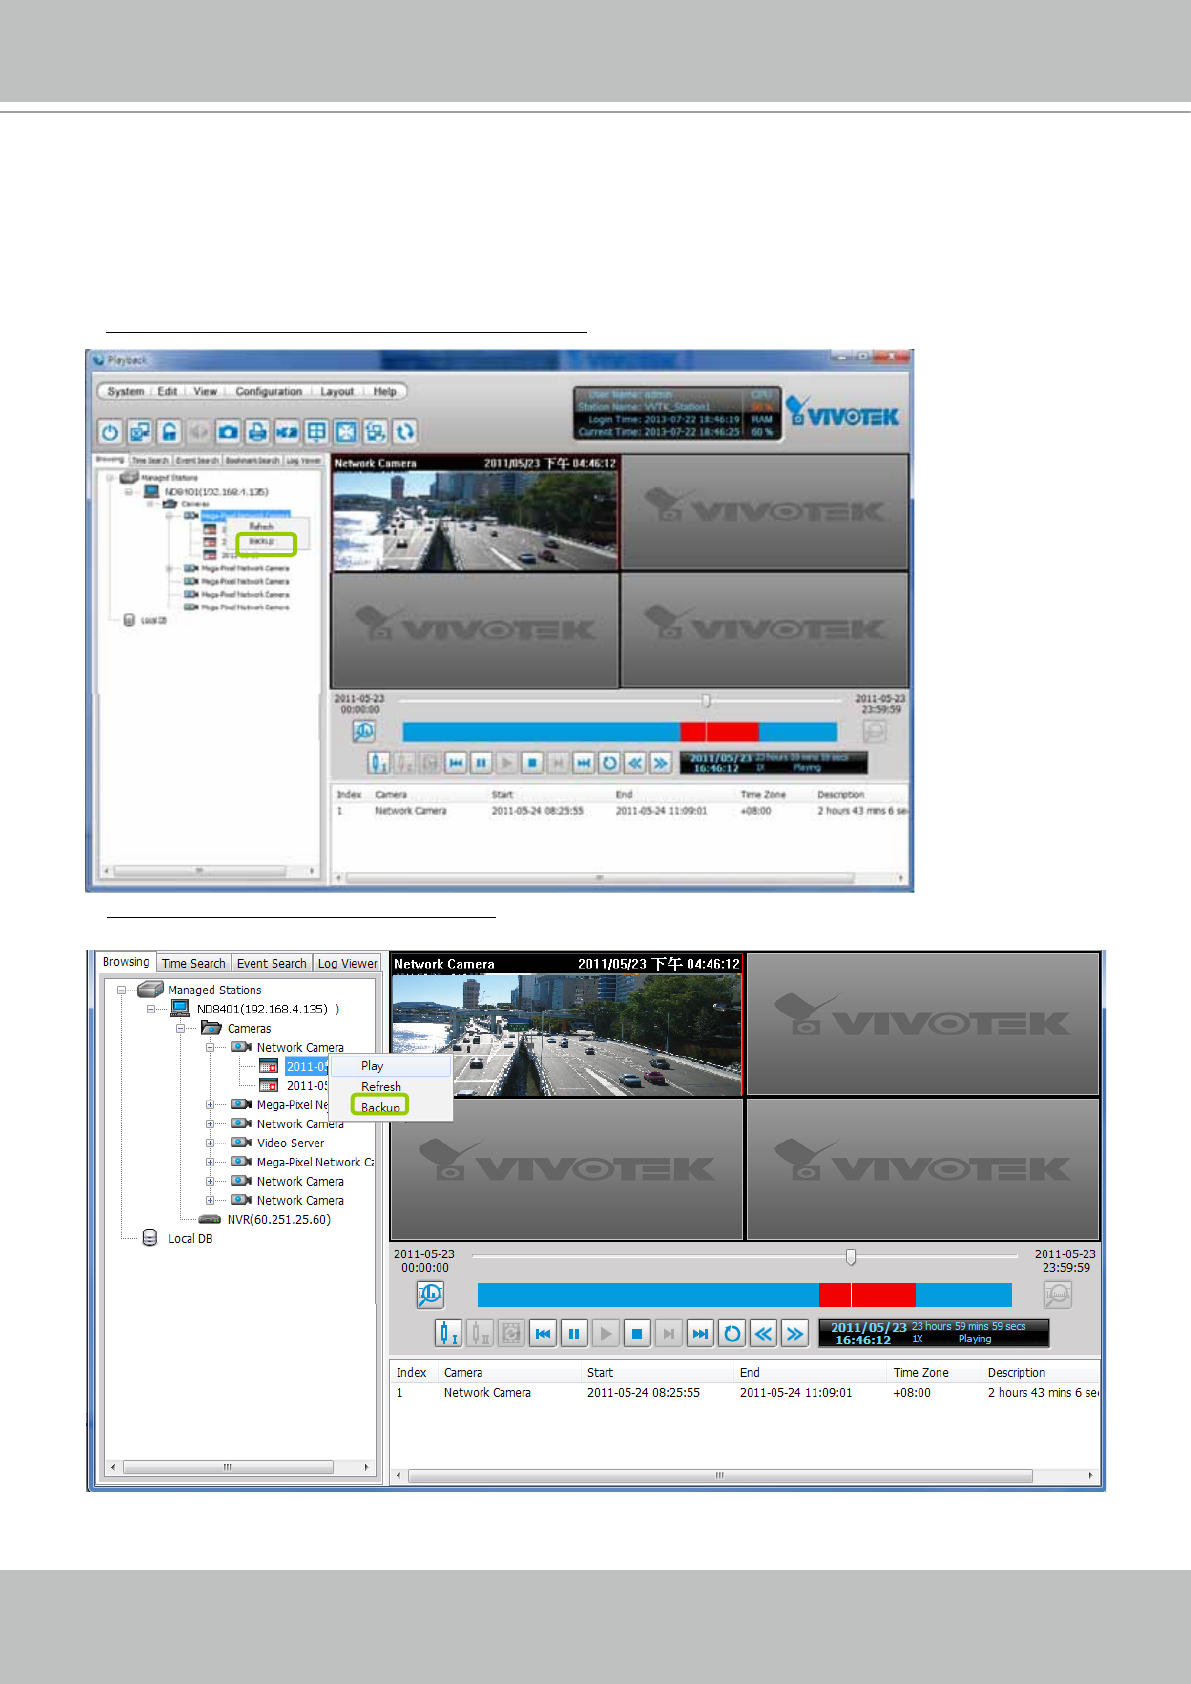Screen dimensions: 1191x1684
Task: Click the camera snapshot icon in the upper toolbar
Action: [228, 432]
